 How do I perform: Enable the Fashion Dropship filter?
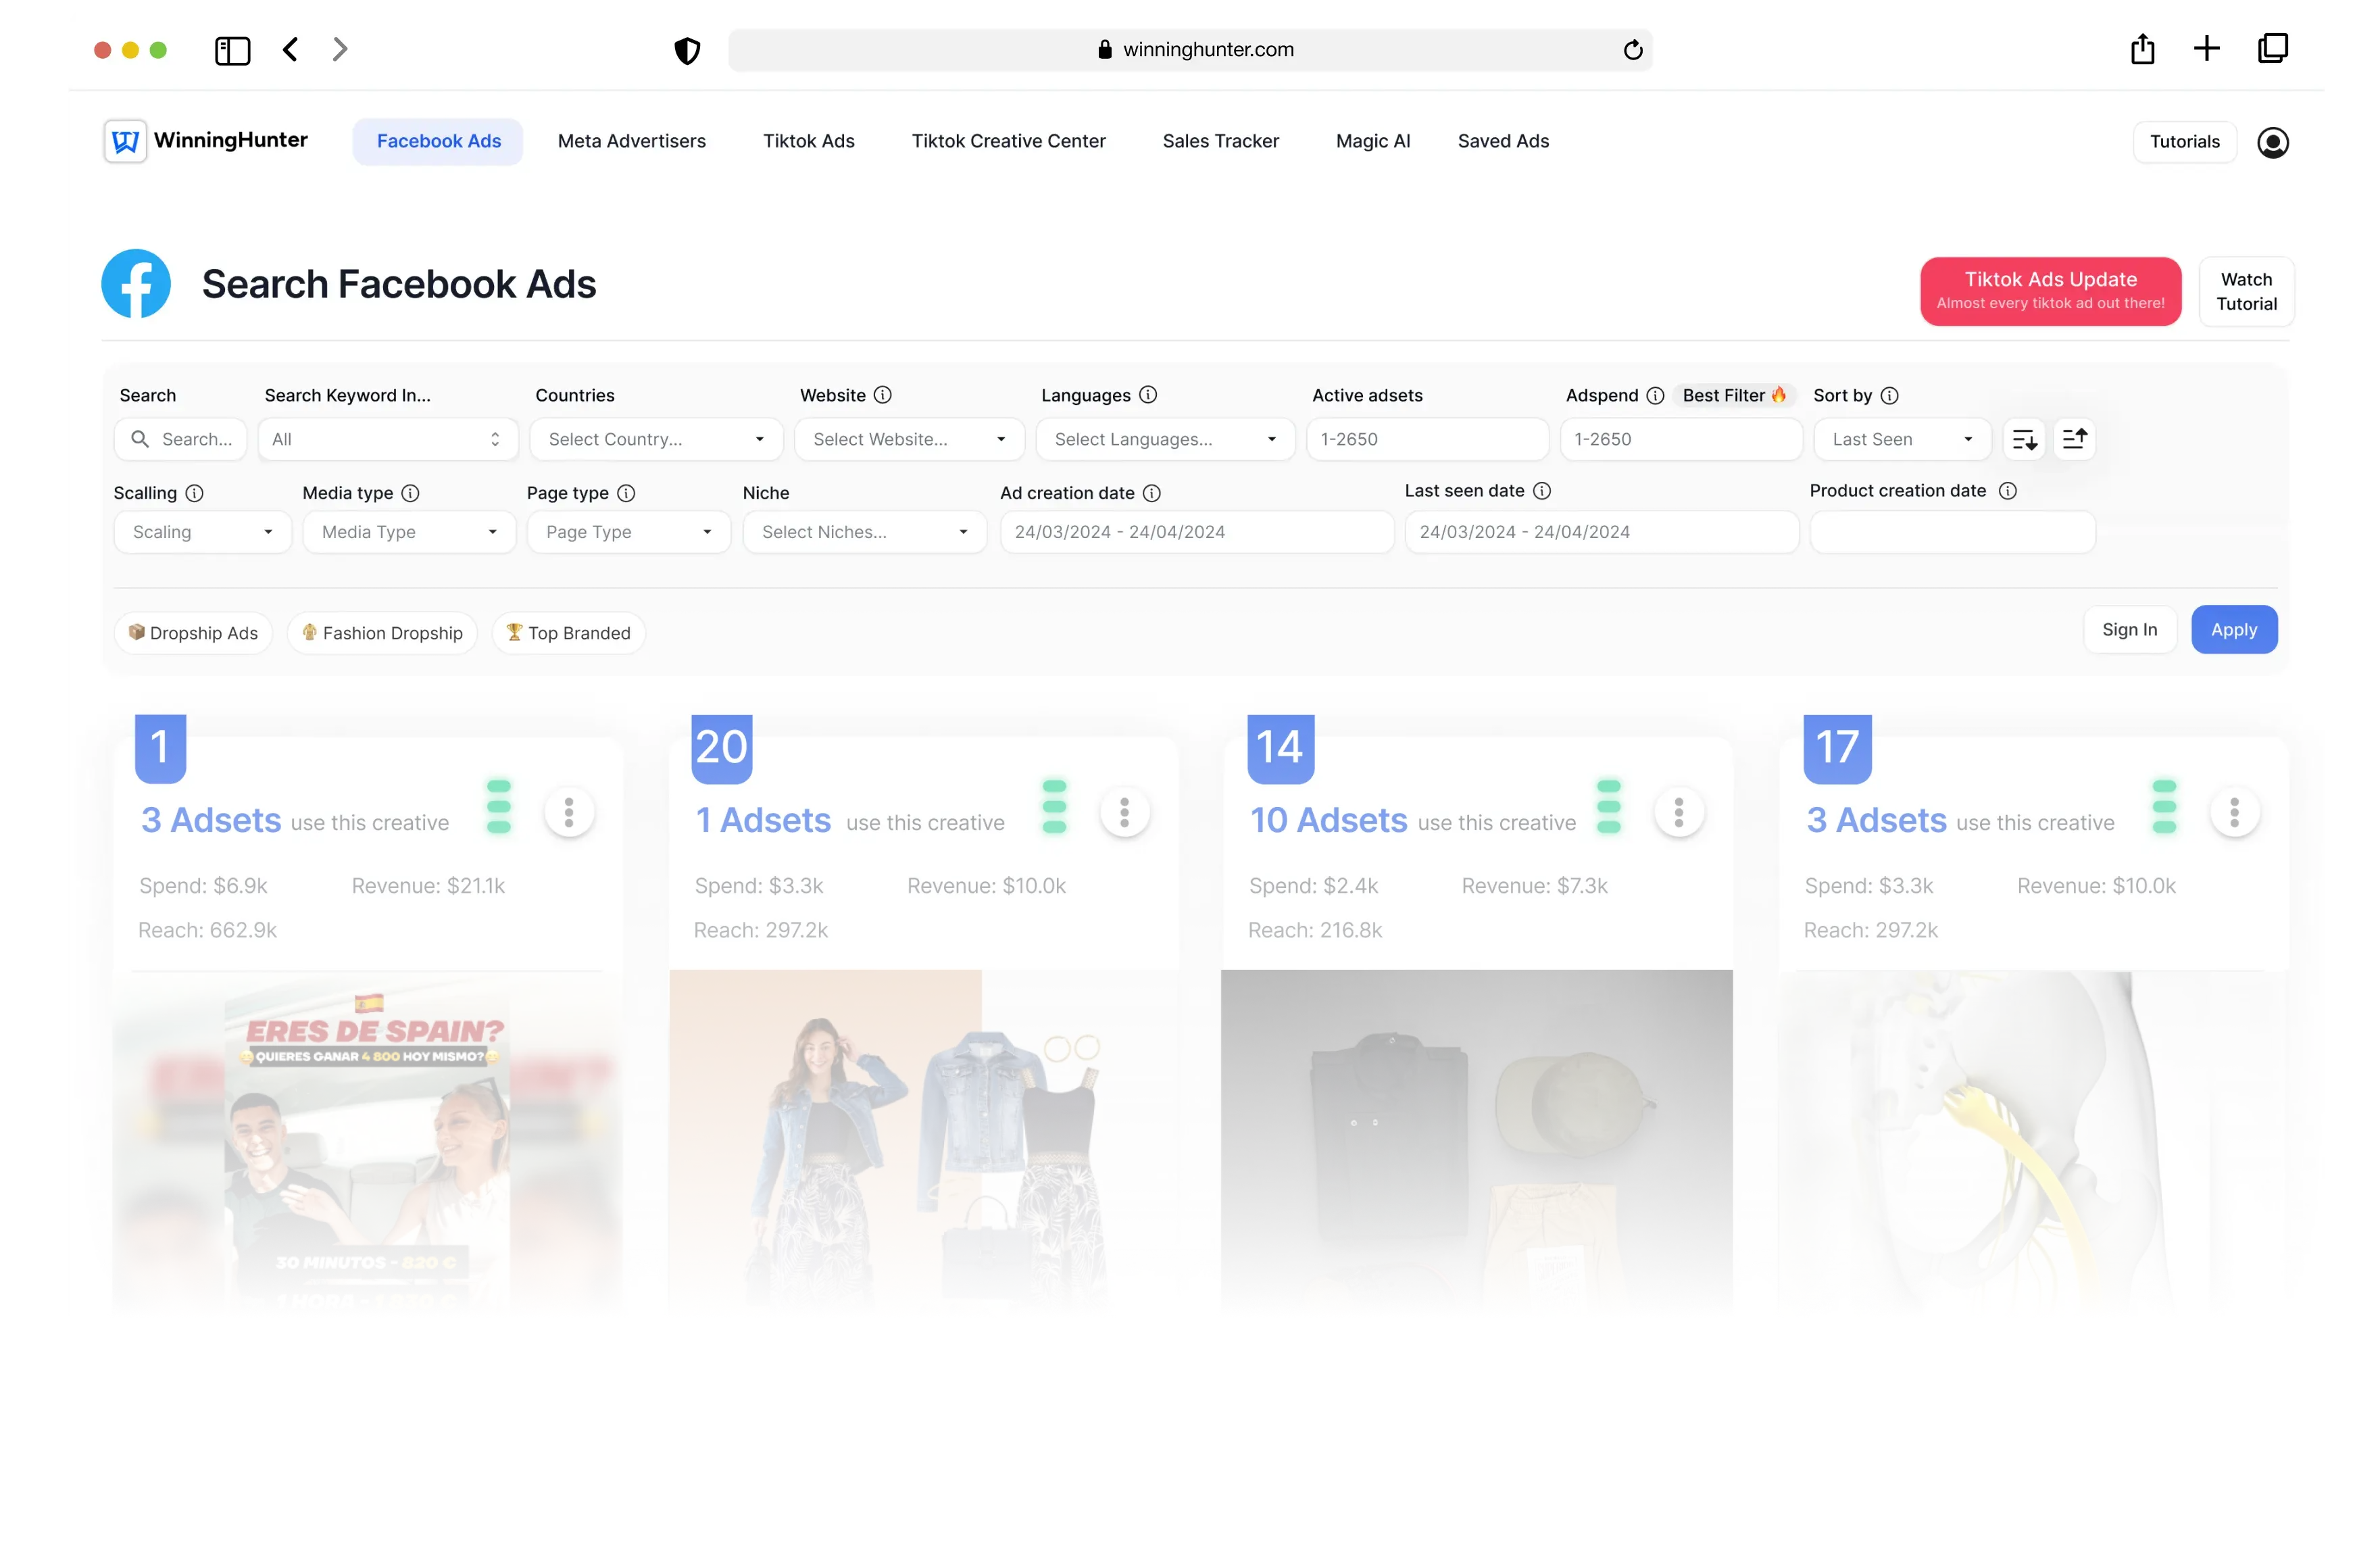381,632
